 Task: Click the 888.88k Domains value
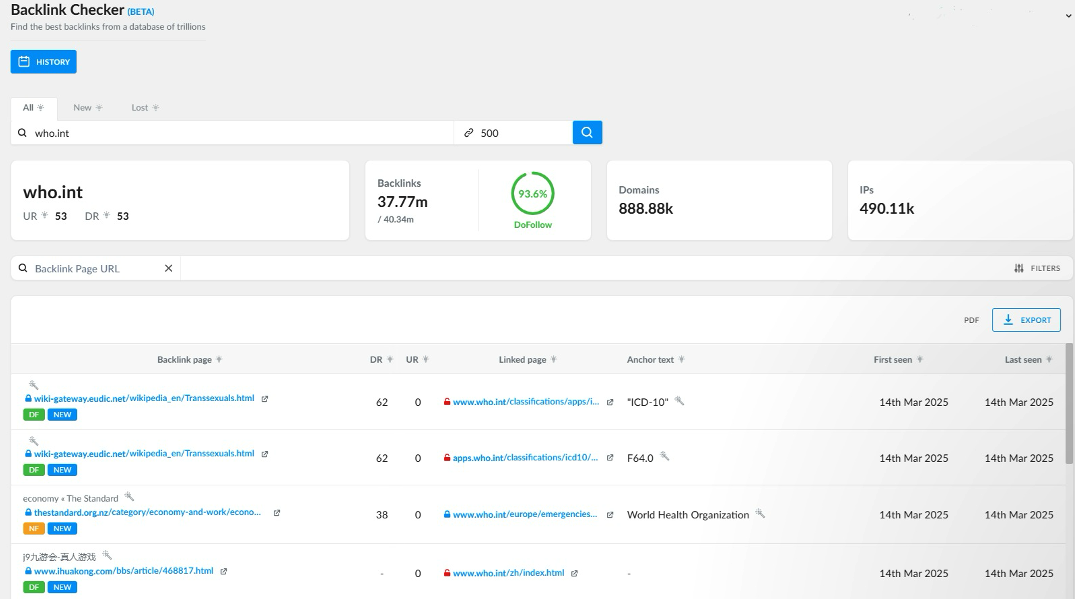point(646,209)
